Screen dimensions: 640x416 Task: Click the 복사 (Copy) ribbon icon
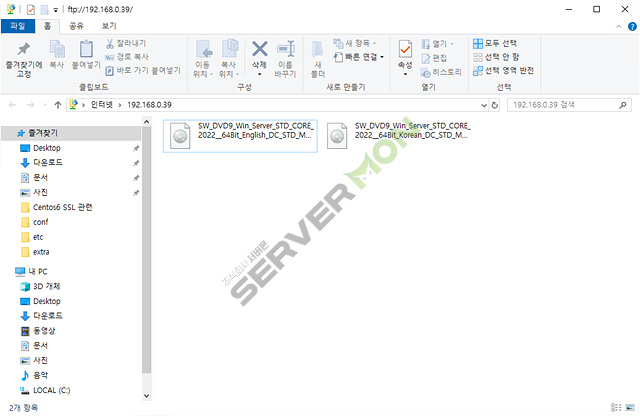click(57, 54)
